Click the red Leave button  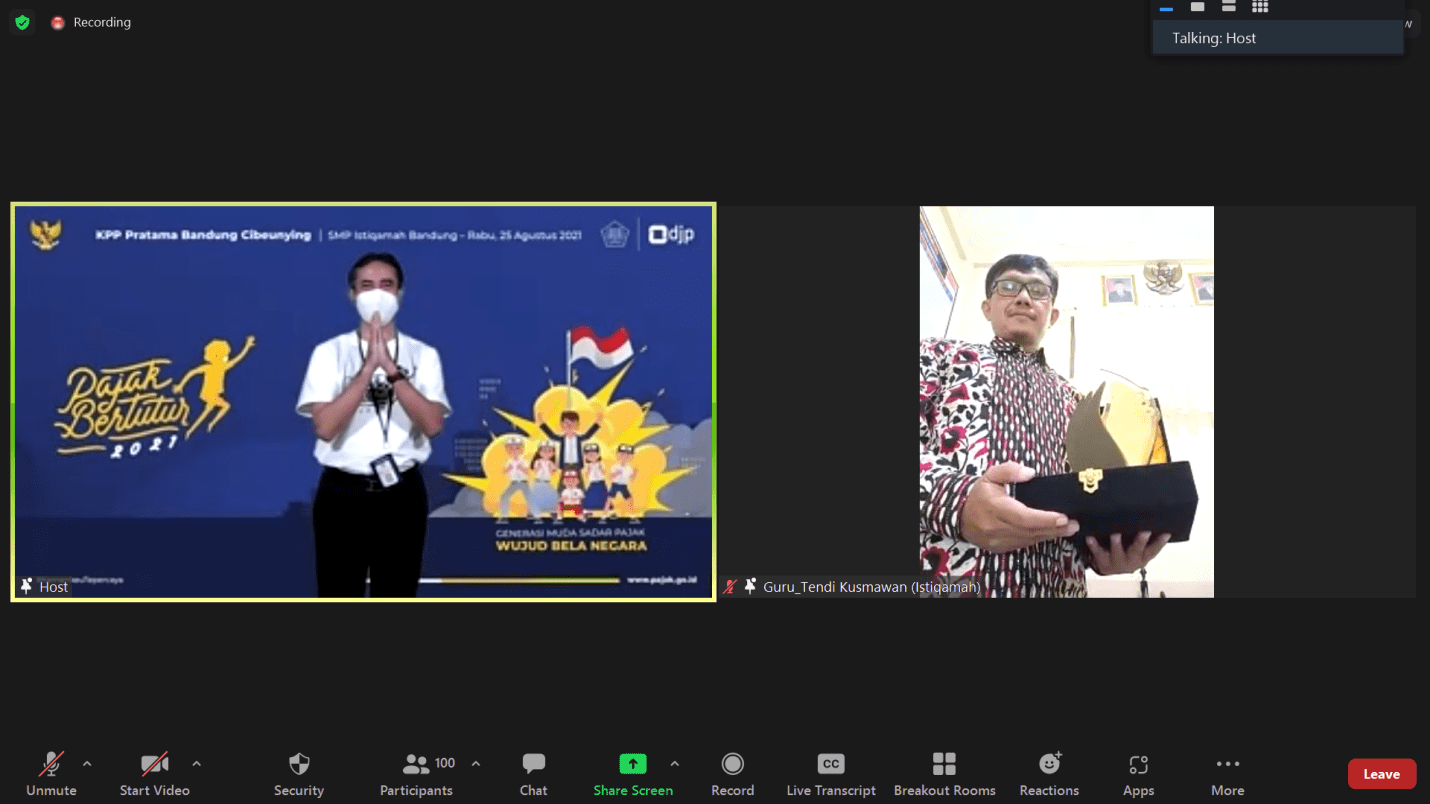(x=1381, y=774)
